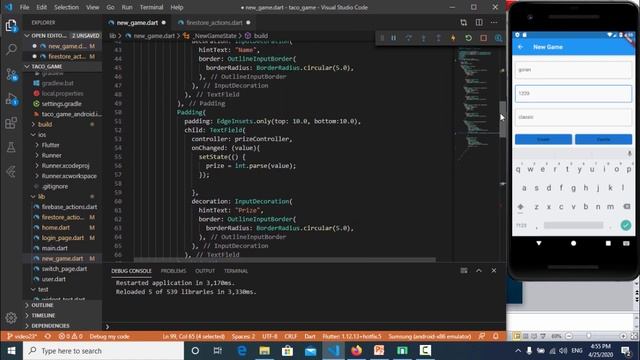Tap the right blue button in emulator form
Image resolution: width=640 pixels, height=360 pixels.
pos(603,139)
